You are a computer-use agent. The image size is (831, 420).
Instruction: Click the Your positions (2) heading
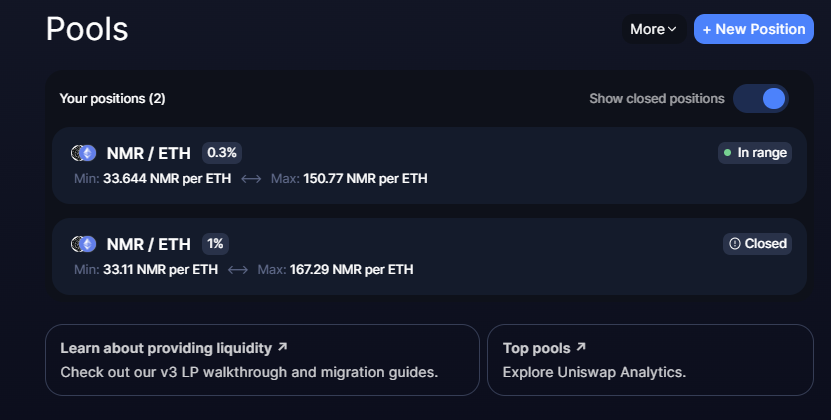(x=112, y=99)
